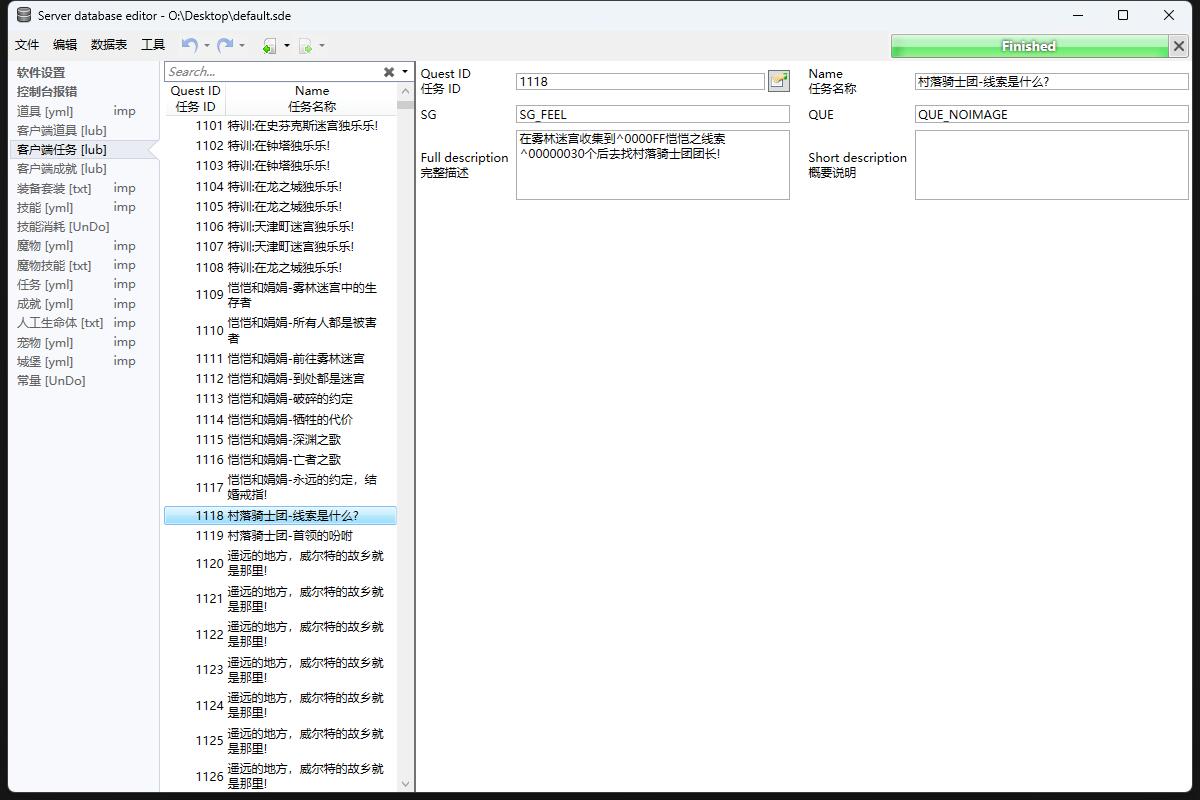Click the navigate backward page icon
The height and width of the screenshot is (800, 1200).
coord(269,46)
